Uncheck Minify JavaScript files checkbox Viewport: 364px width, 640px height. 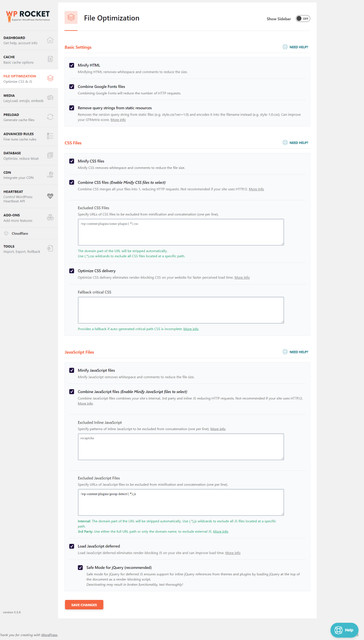(x=72, y=370)
